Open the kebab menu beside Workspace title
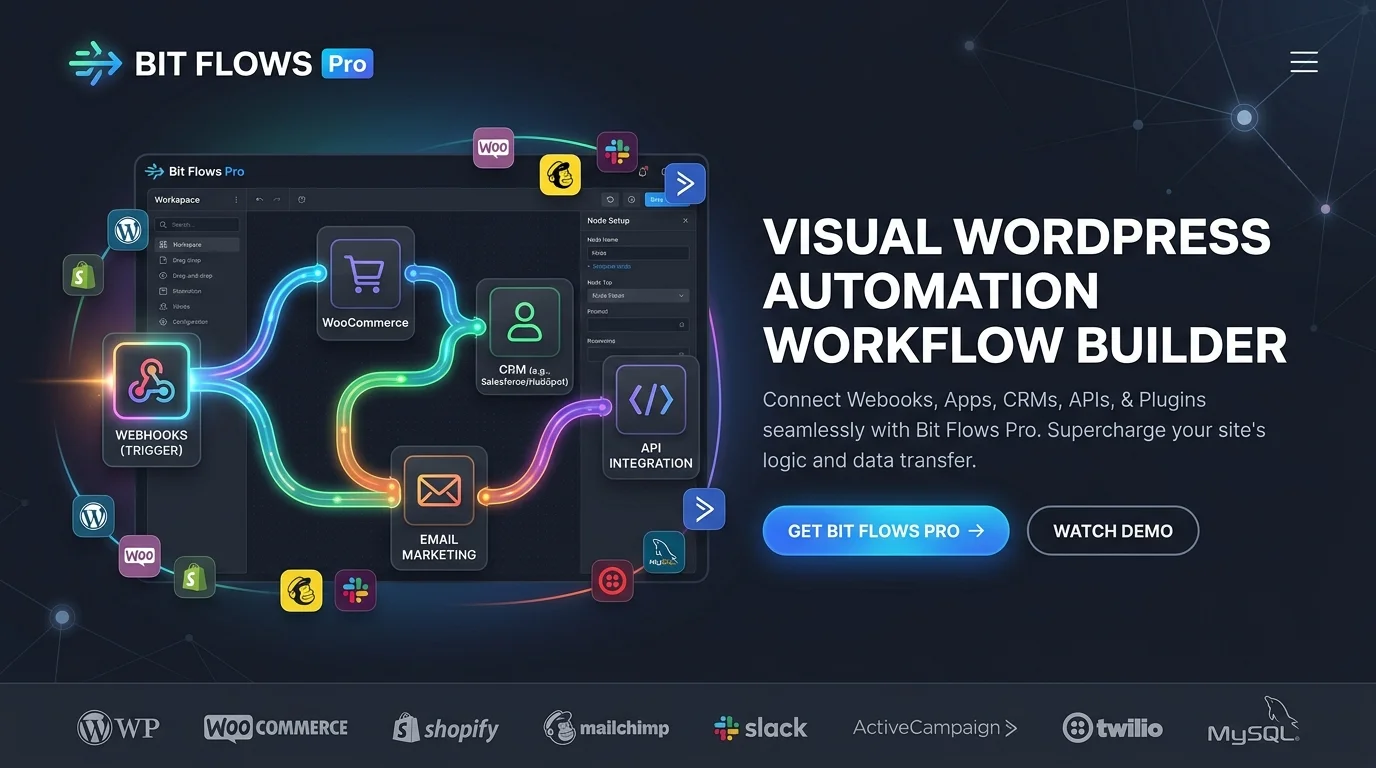Image resolution: width=1376 pixels, height=768 pixels. (x=236, y=200)
